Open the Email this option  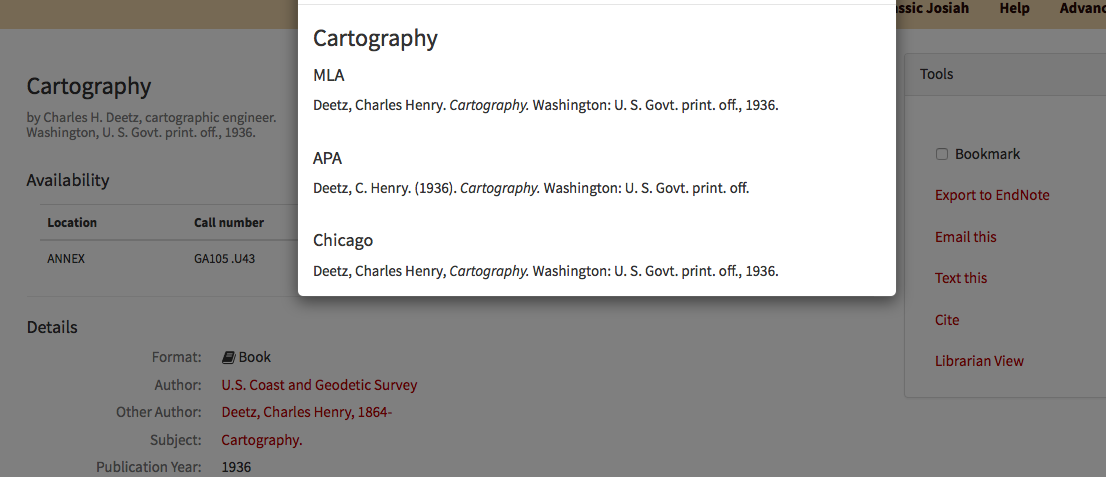965,237
